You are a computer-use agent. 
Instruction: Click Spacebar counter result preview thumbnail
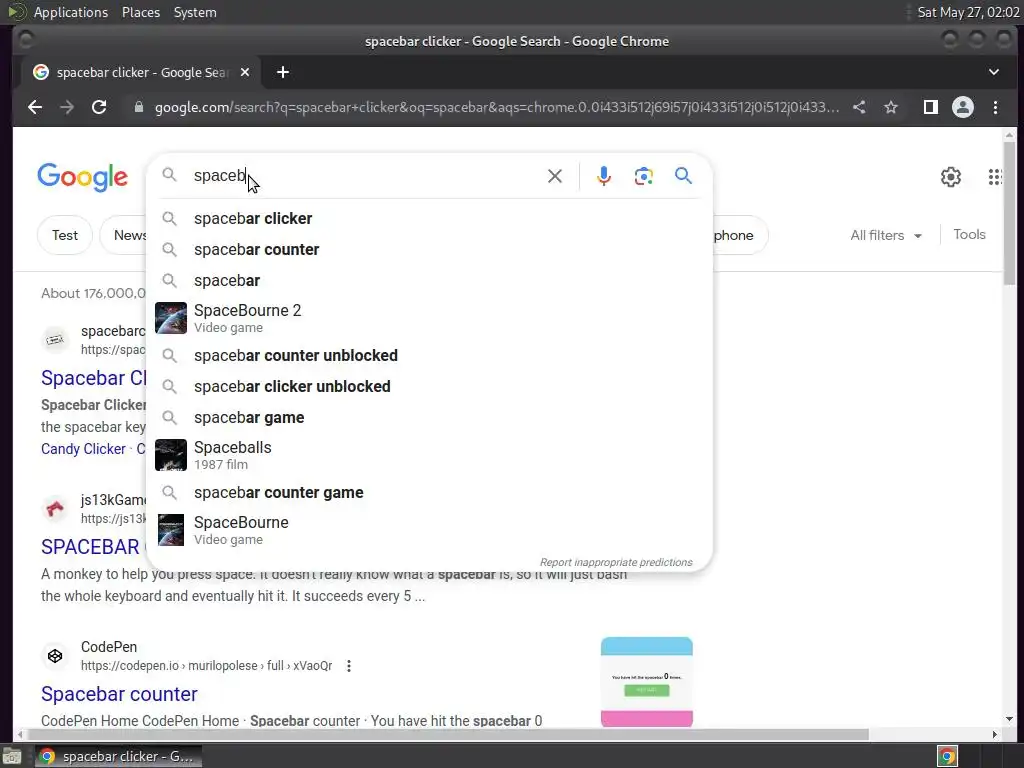[647, 682]
